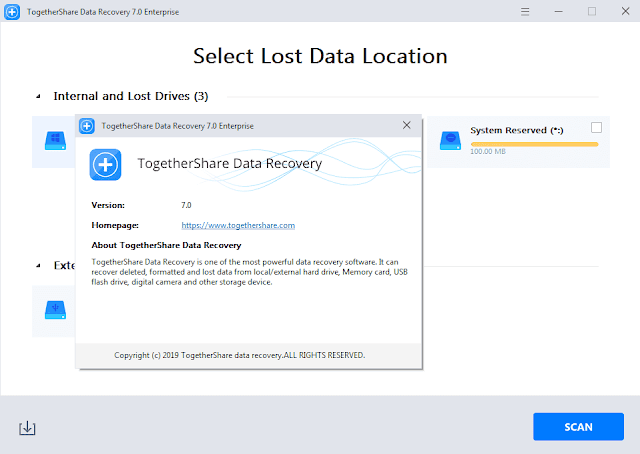Select the Windows system drive icon

55,140
